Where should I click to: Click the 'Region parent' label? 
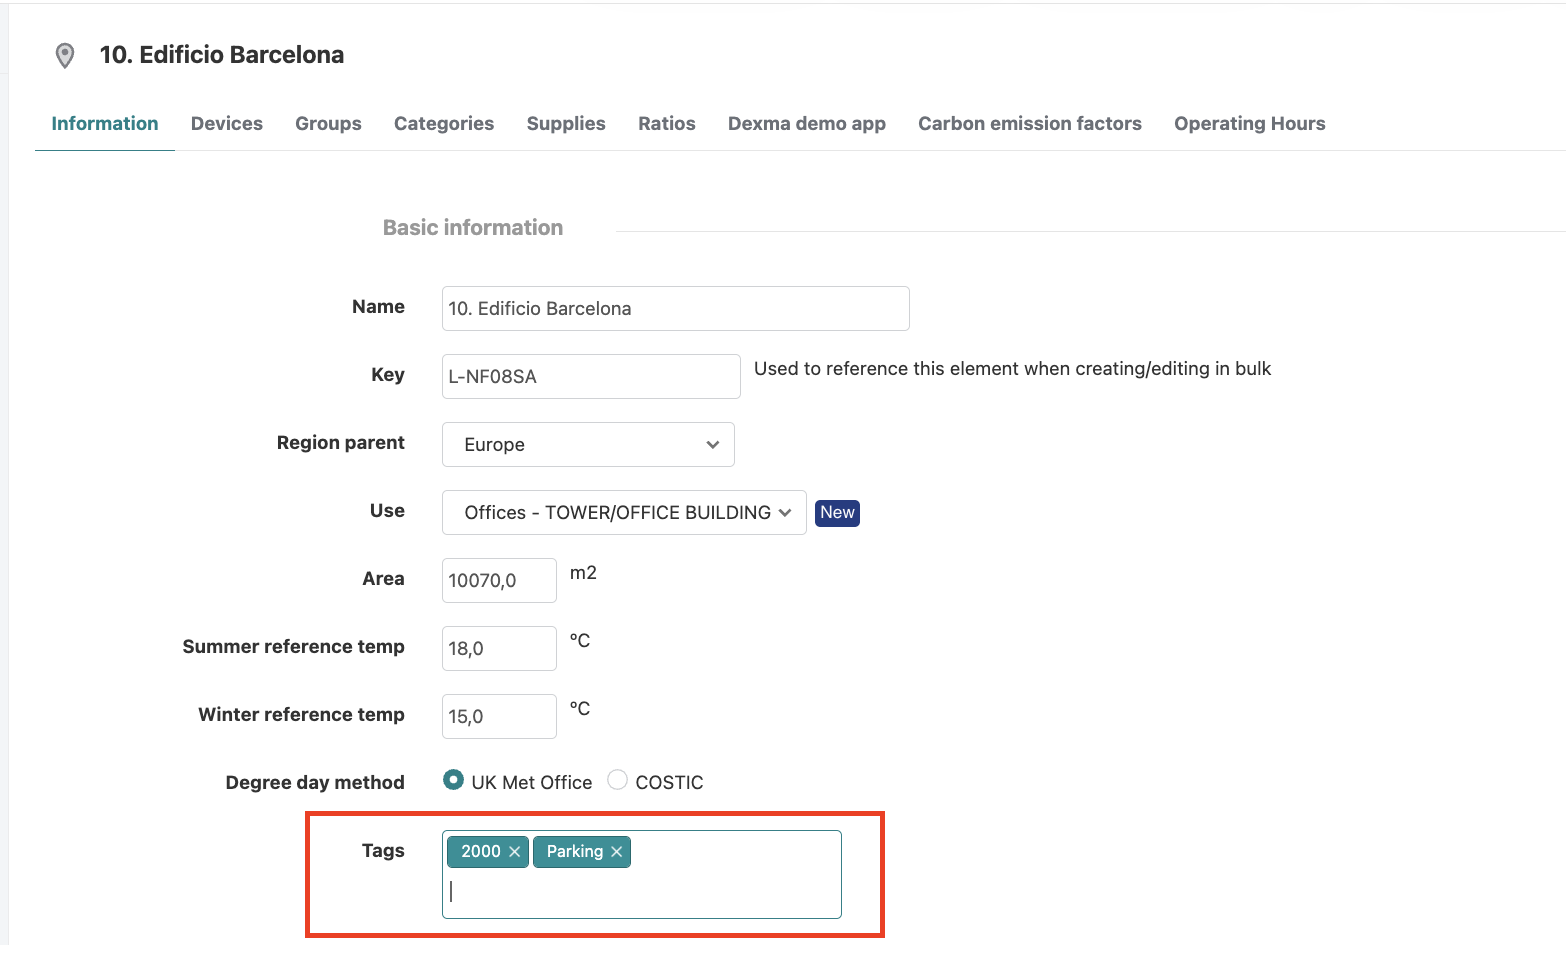341,443
